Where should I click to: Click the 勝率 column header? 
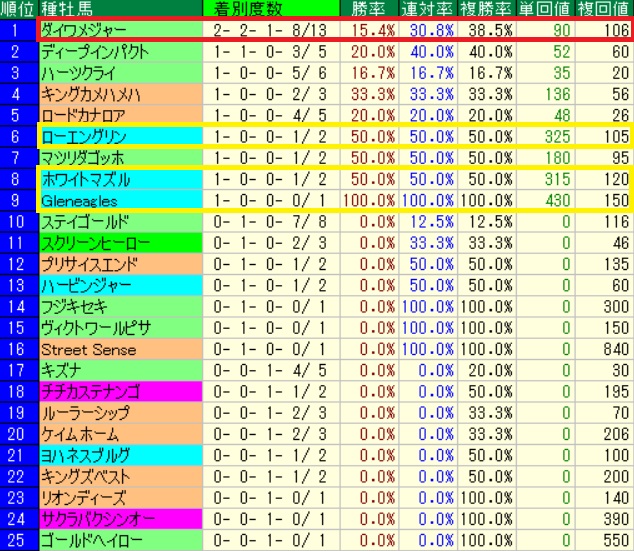(368, 9)
